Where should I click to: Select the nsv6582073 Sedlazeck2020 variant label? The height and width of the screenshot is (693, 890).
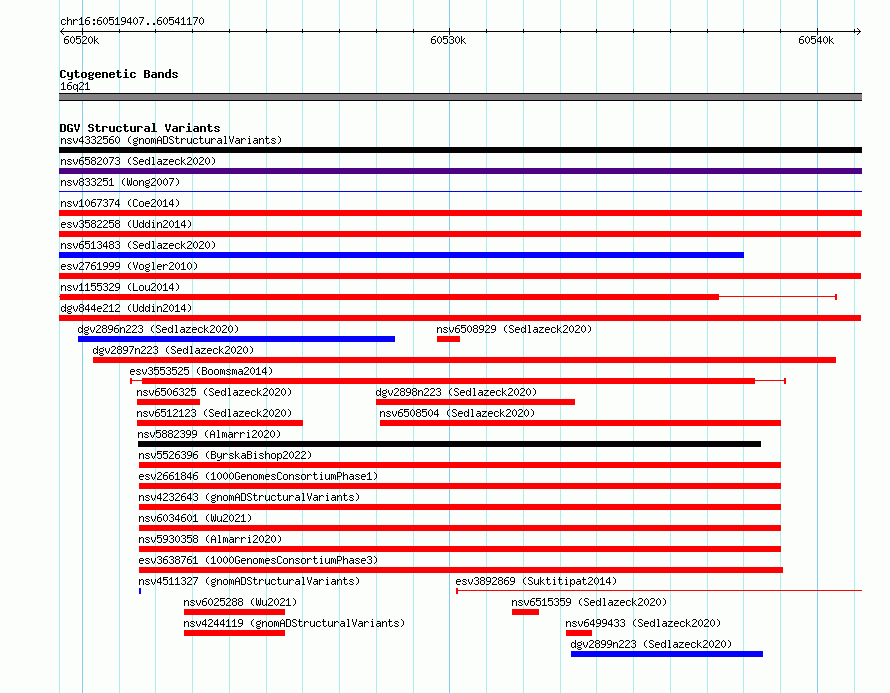pos(138,161)
